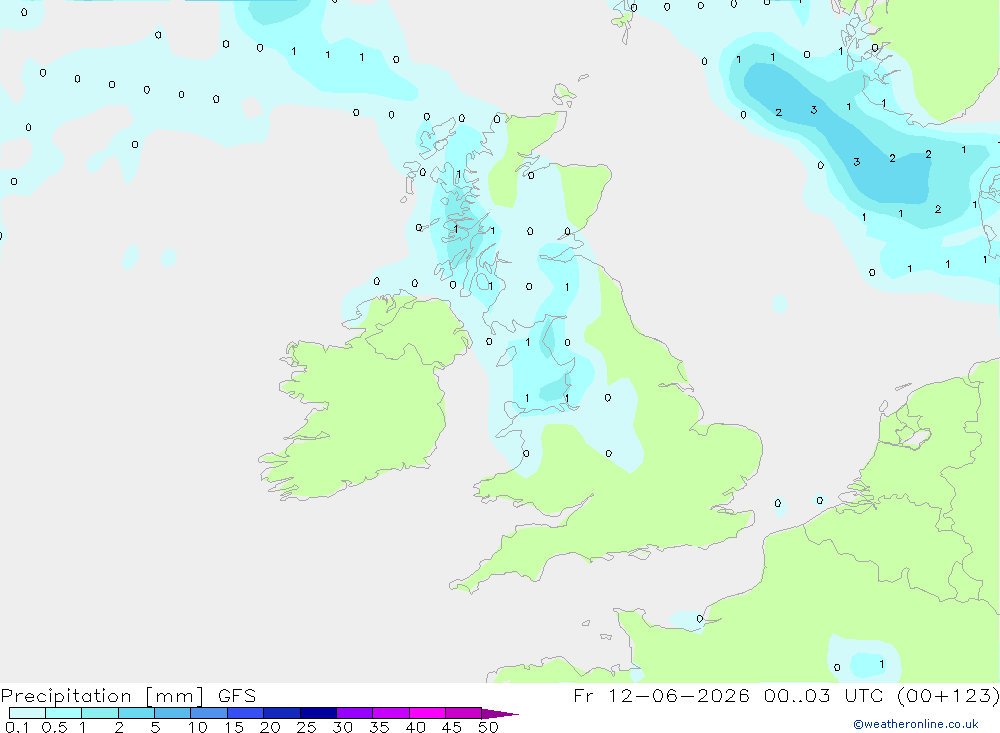Screen dimensions: 1000x733
Task: Click the 1–2 mm legend color box
Action: coord(100,713)
